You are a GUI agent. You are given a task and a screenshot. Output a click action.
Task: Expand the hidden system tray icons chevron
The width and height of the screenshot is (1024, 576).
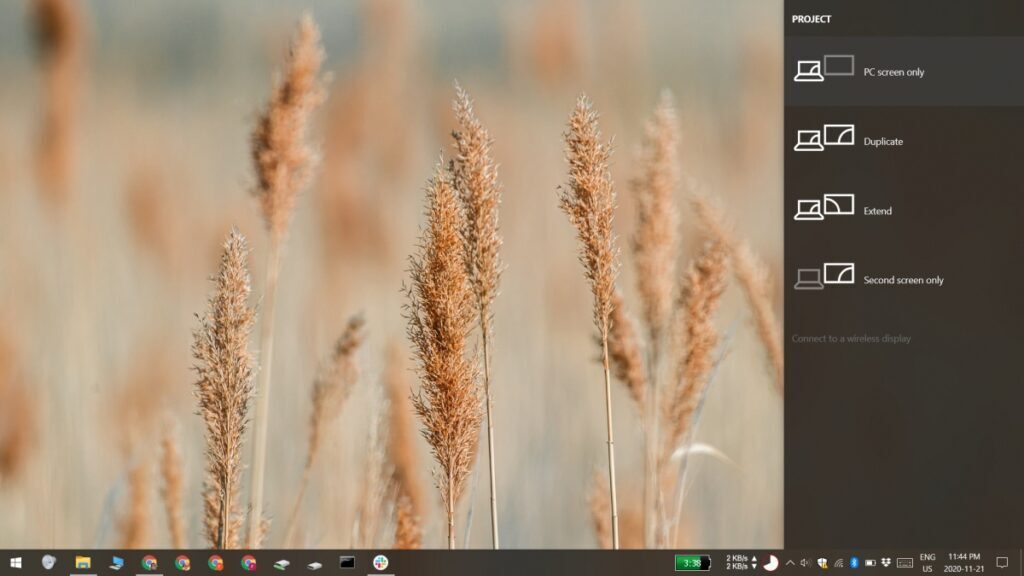(x=789, y=562)
